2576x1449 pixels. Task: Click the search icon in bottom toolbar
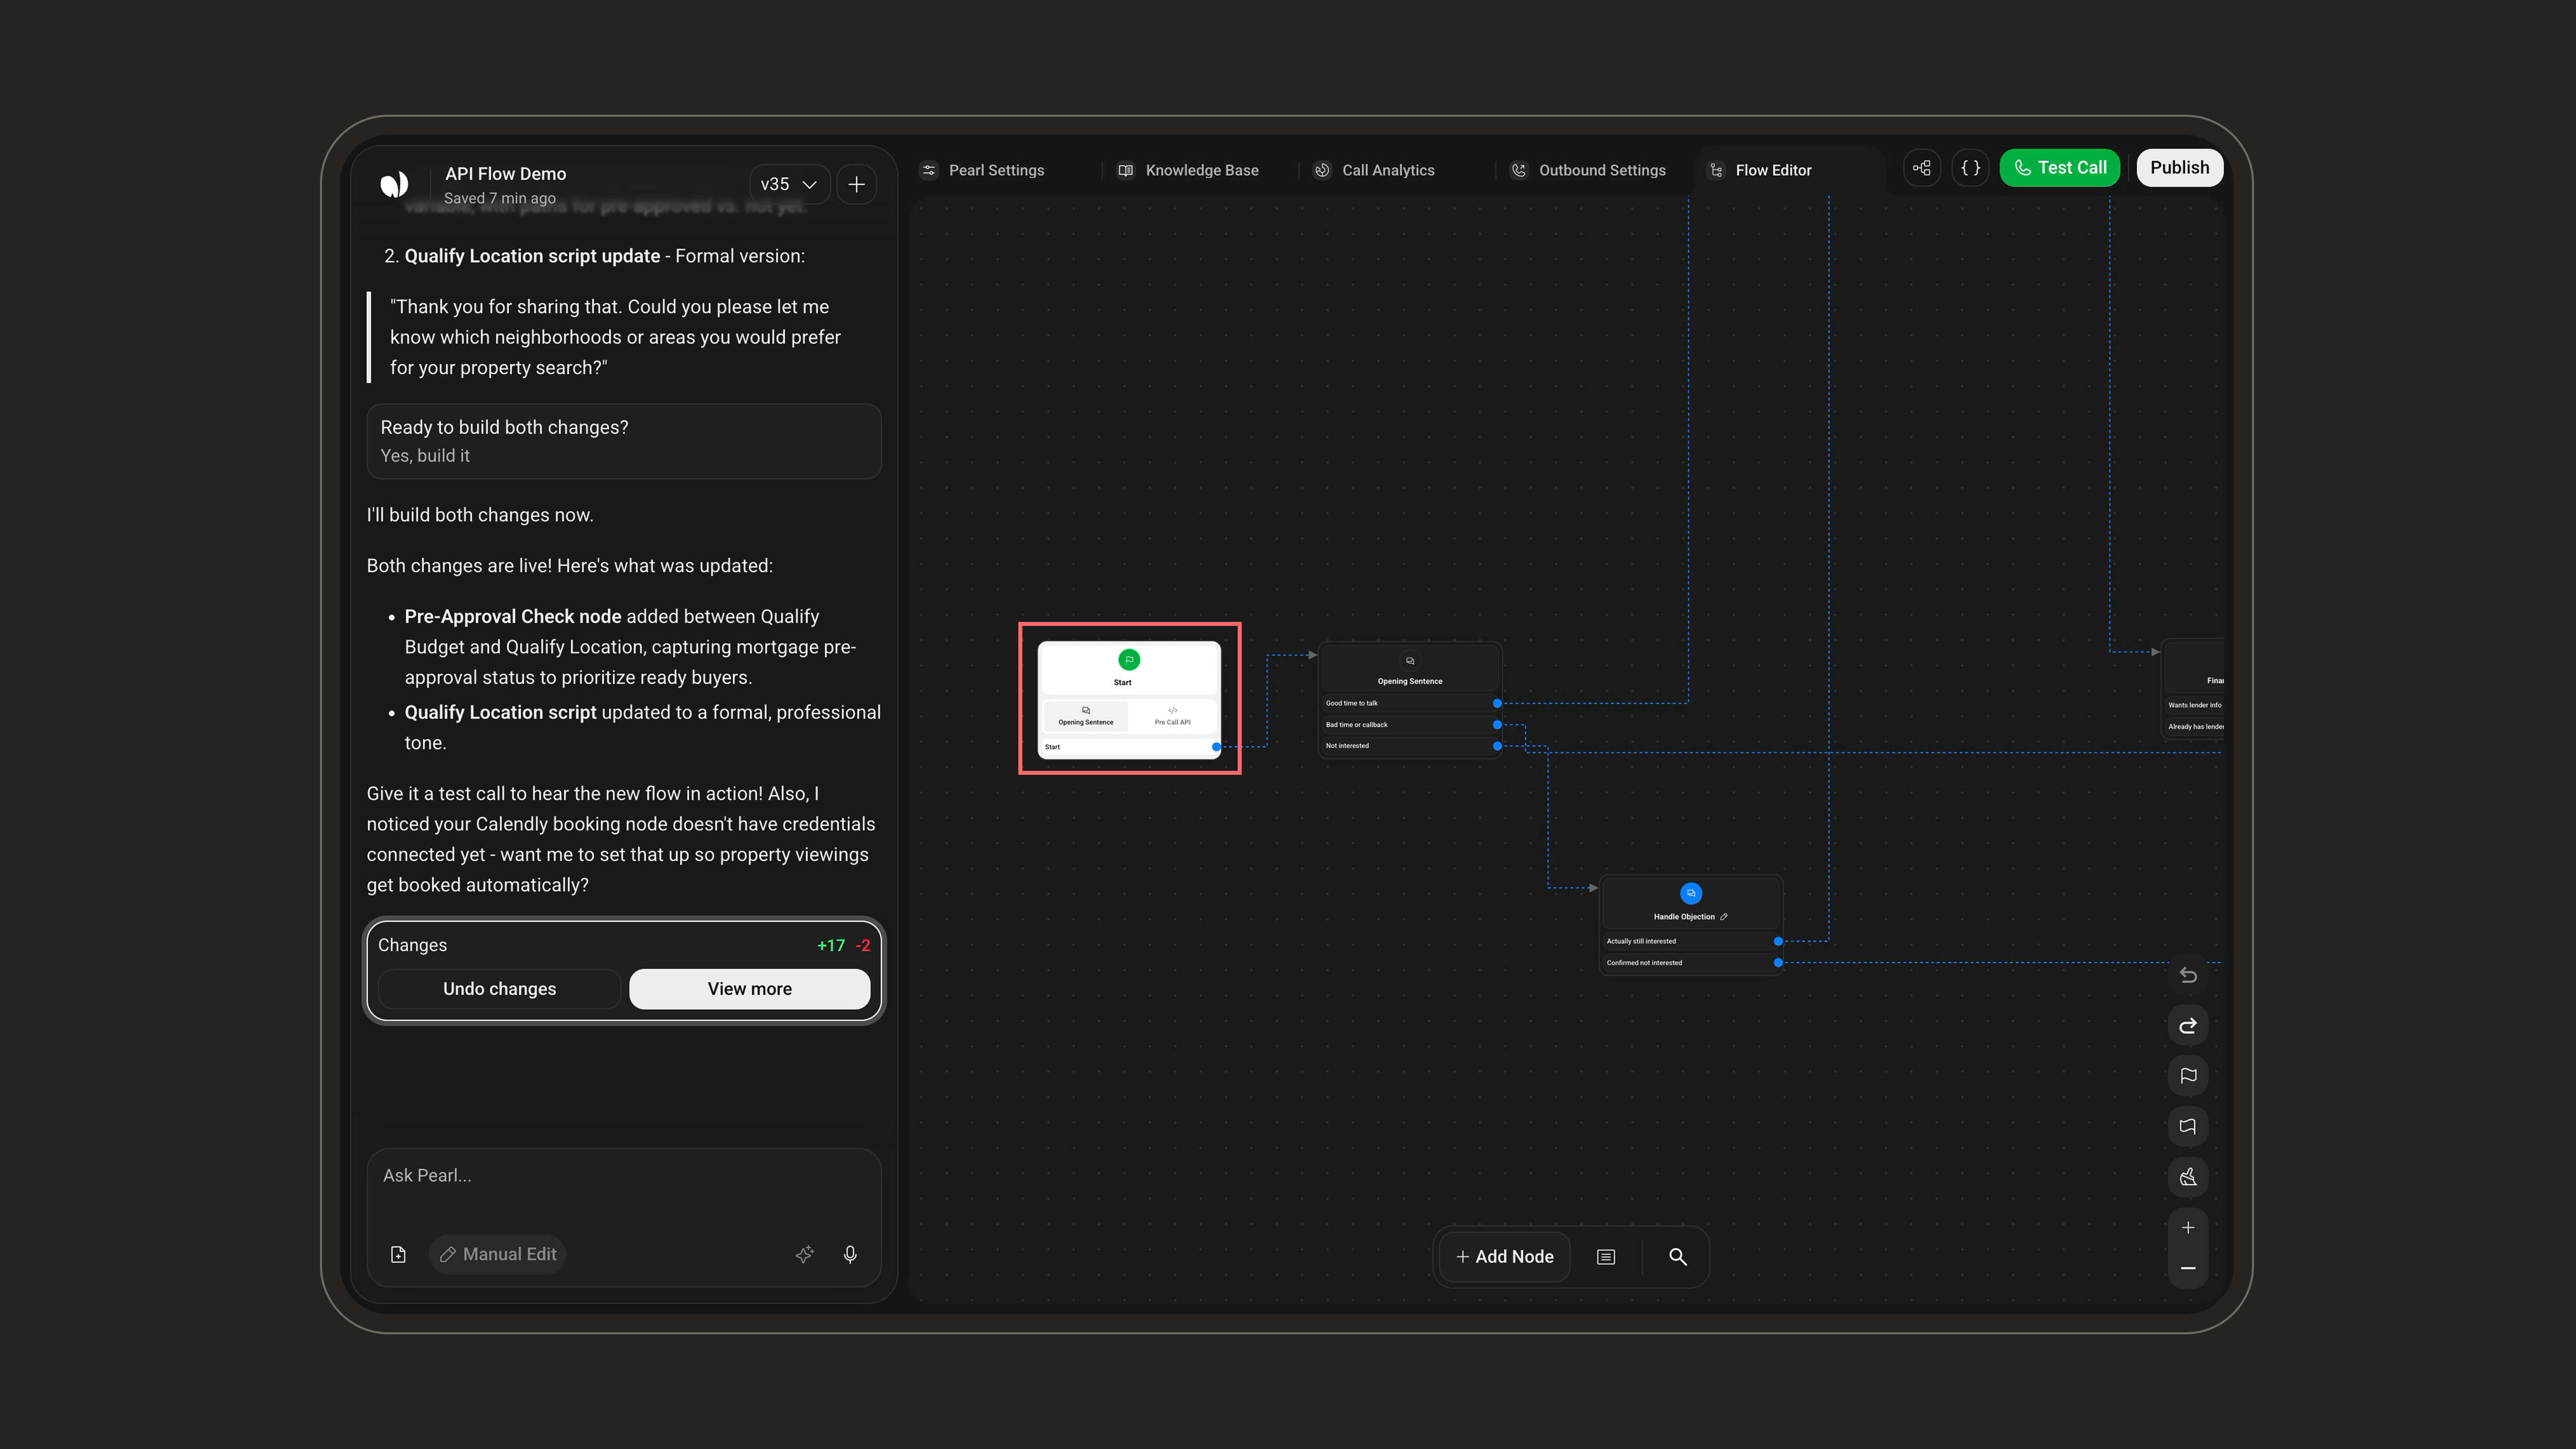tap(1678, 1257)
